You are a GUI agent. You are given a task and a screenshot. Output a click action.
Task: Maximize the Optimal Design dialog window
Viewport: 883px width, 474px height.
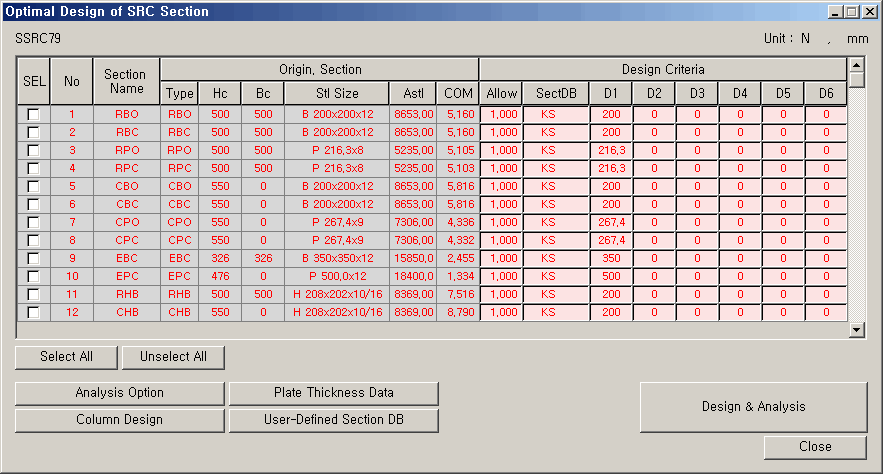852,11
